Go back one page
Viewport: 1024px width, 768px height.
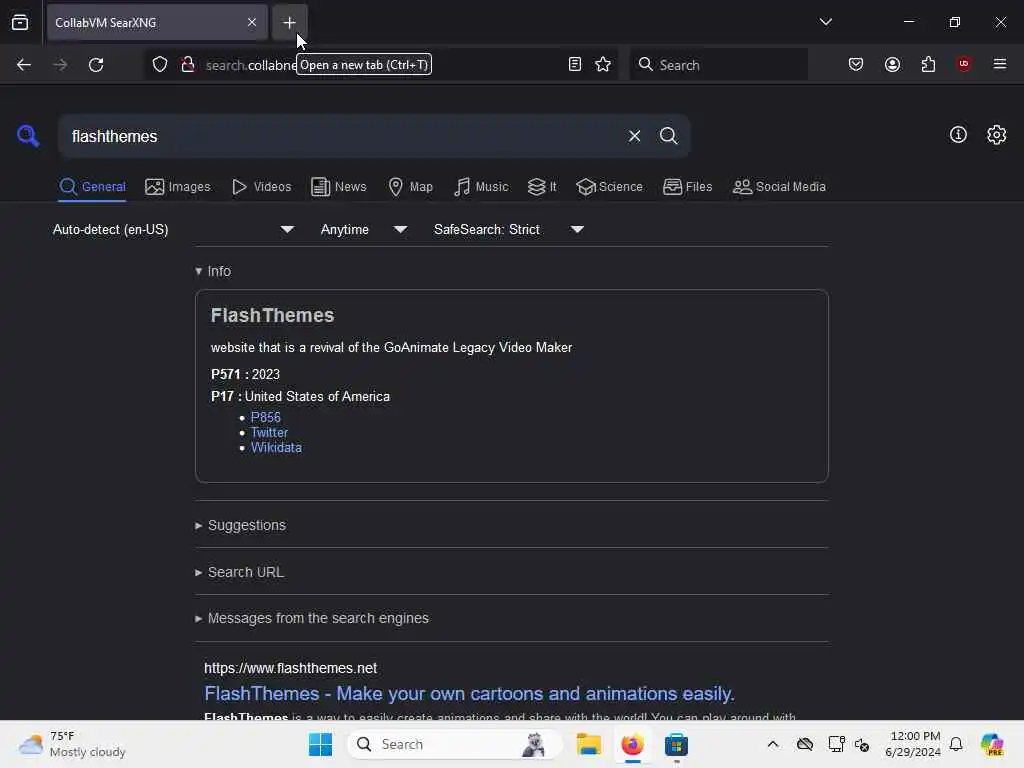(24, 65)
